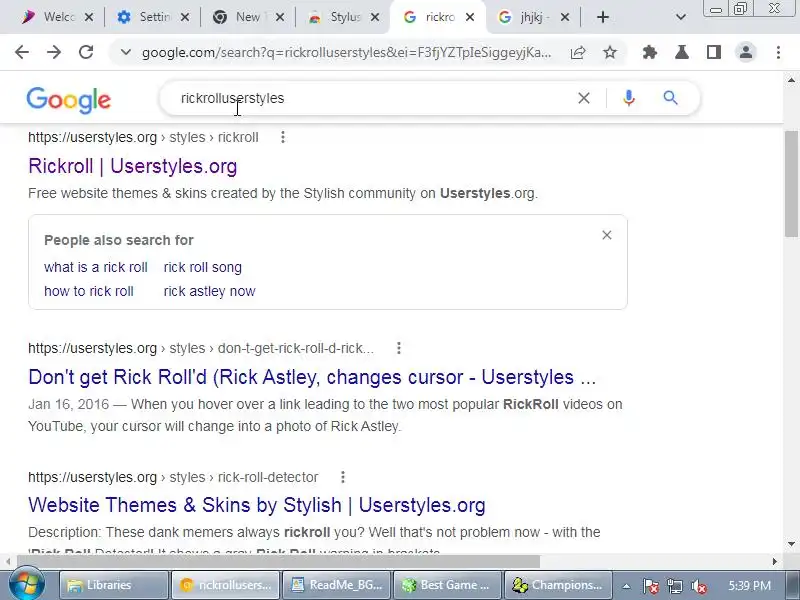Click the scroll up arrow
800x600 pixels.
pos(791,80)
